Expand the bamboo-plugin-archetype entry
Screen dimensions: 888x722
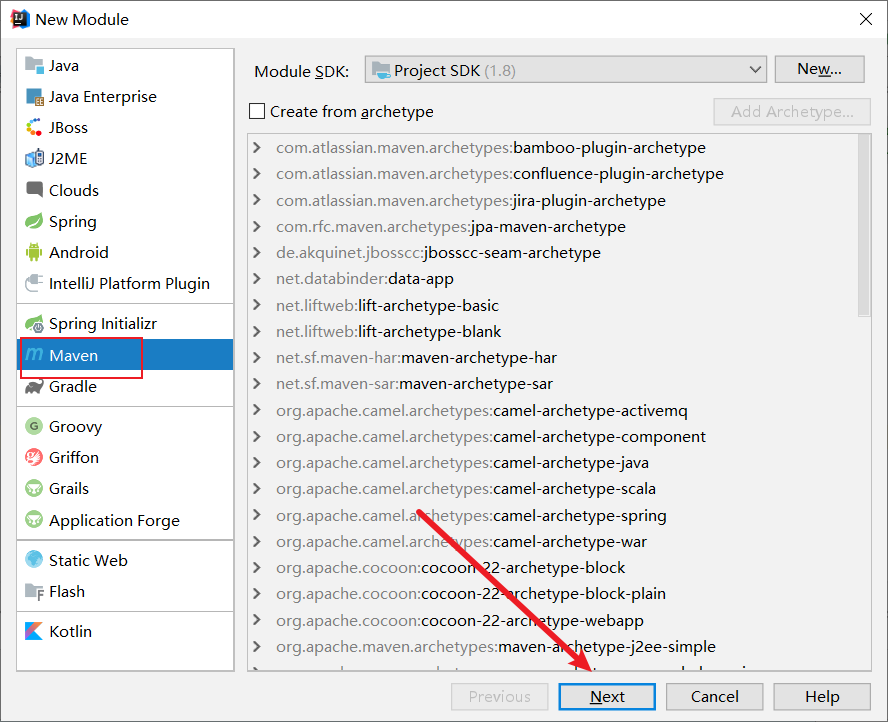[x=257, y=148]
